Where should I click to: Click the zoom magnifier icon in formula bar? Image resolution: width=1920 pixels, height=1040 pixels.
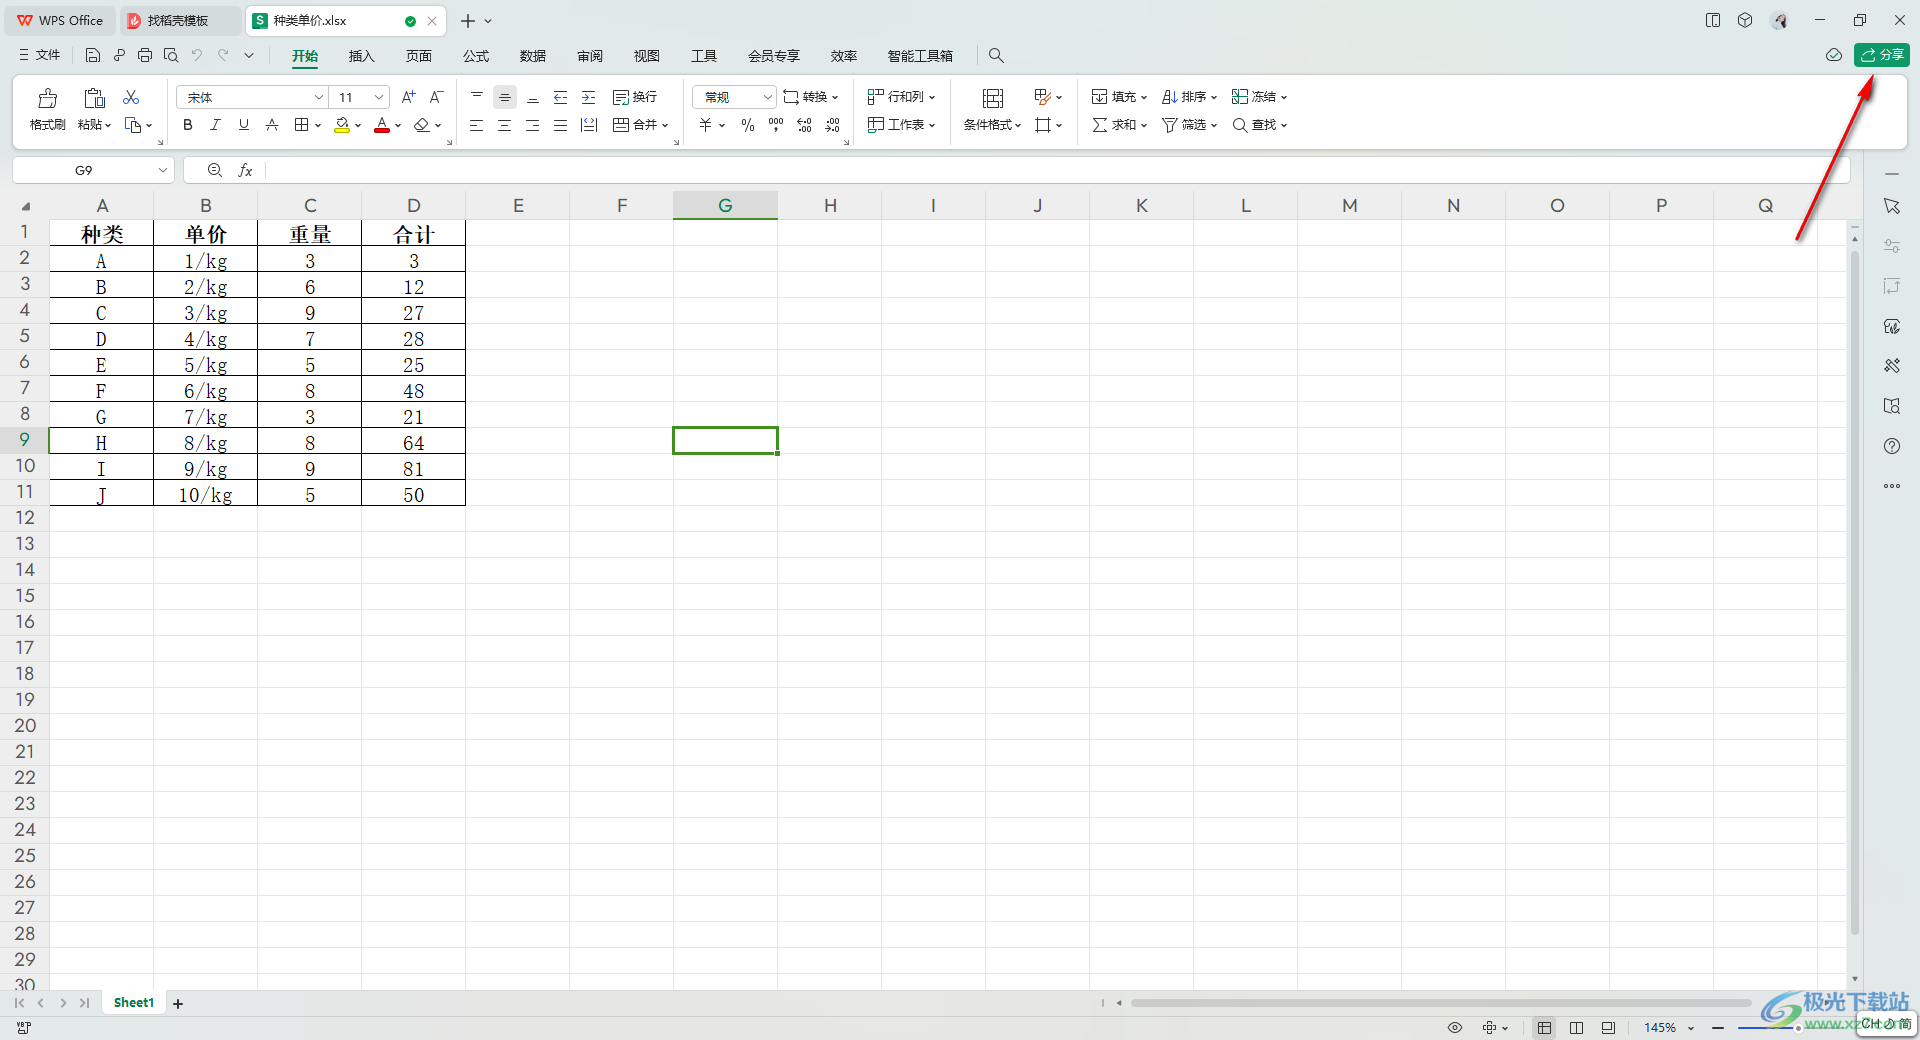[215, 171]
